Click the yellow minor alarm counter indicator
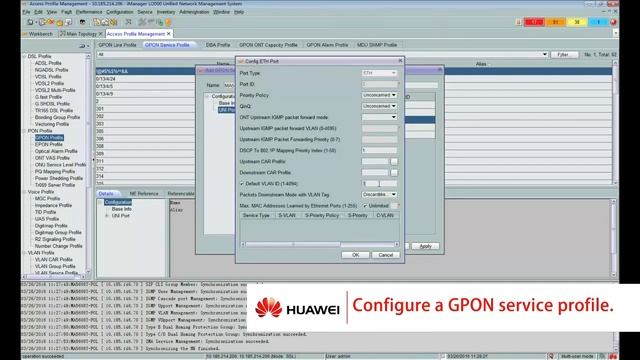Viewport: 640px width, 360px height. pyautogui.click(x=577, y=22)
